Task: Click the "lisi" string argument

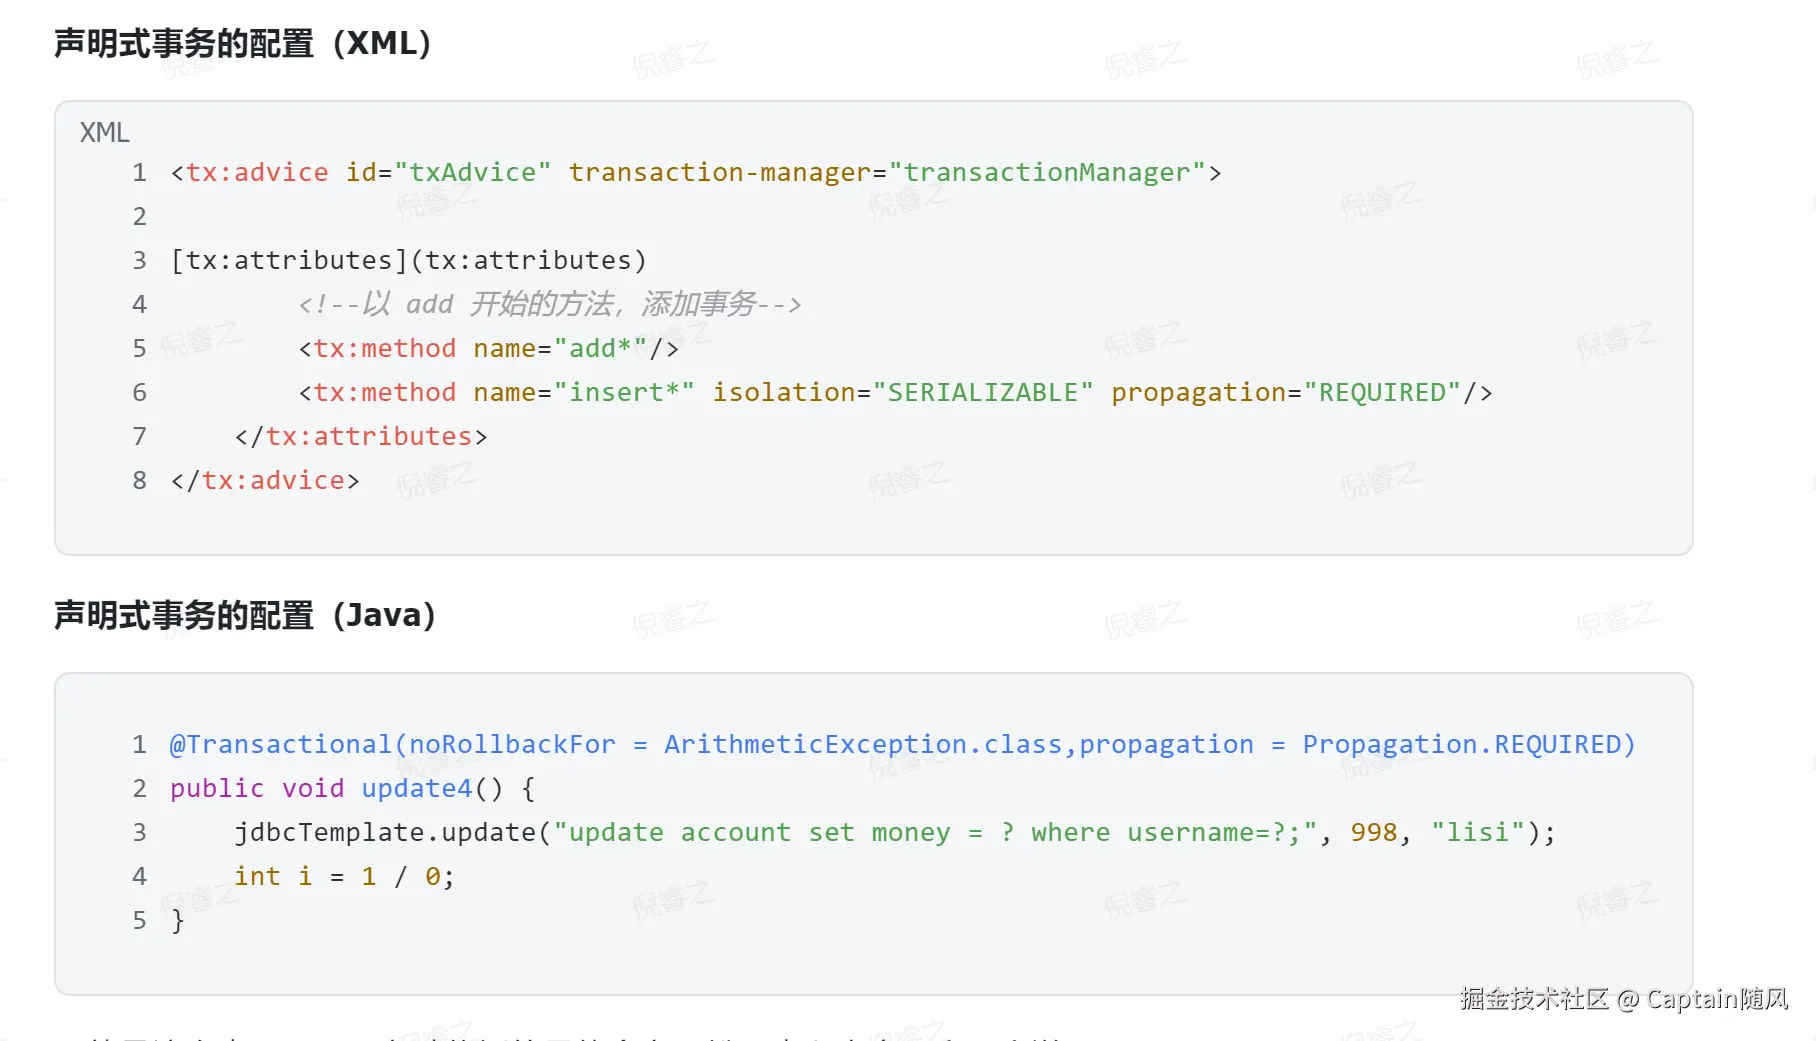Action: [x=1477, y=833]
